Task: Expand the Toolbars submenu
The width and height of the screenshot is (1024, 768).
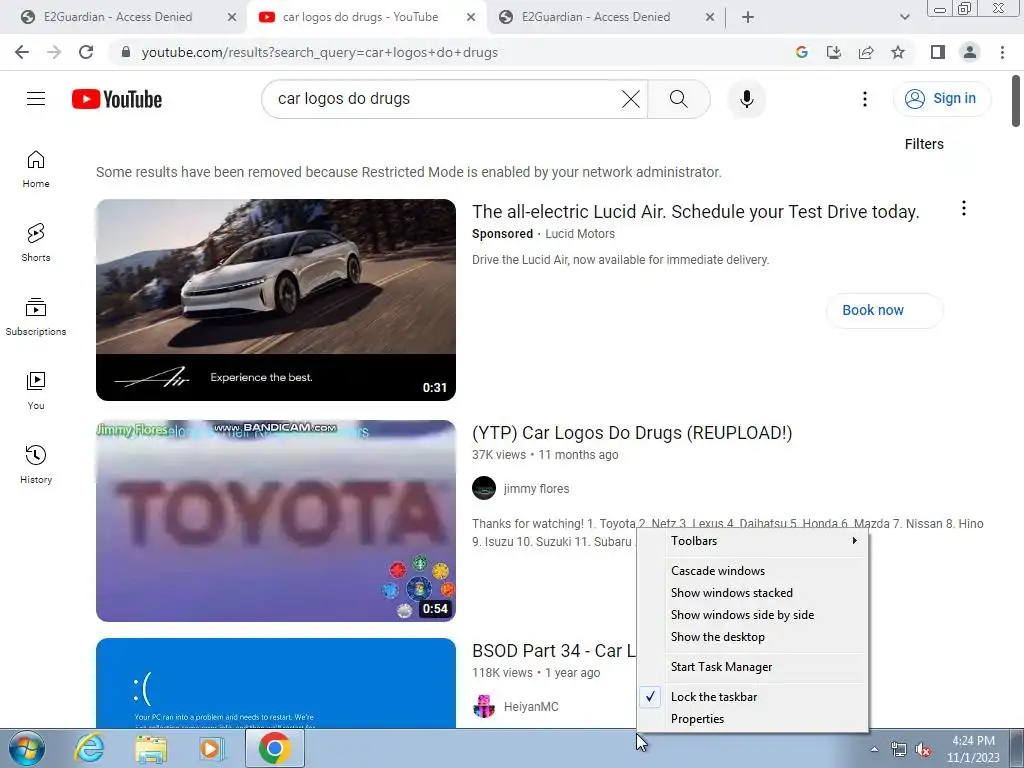Action: click(753, 541)
